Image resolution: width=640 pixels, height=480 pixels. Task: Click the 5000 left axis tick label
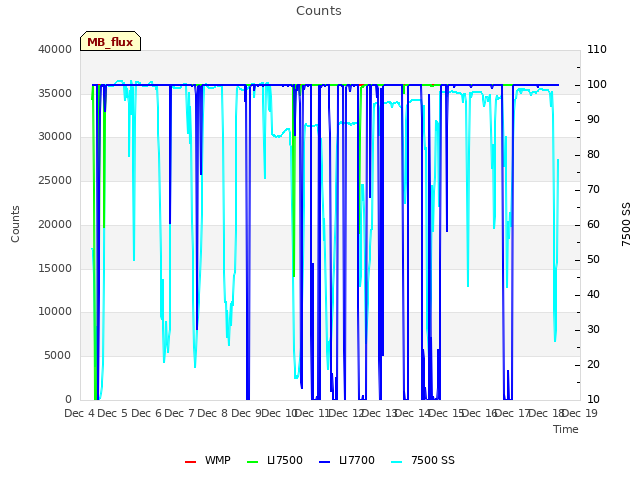click(58, 356)
